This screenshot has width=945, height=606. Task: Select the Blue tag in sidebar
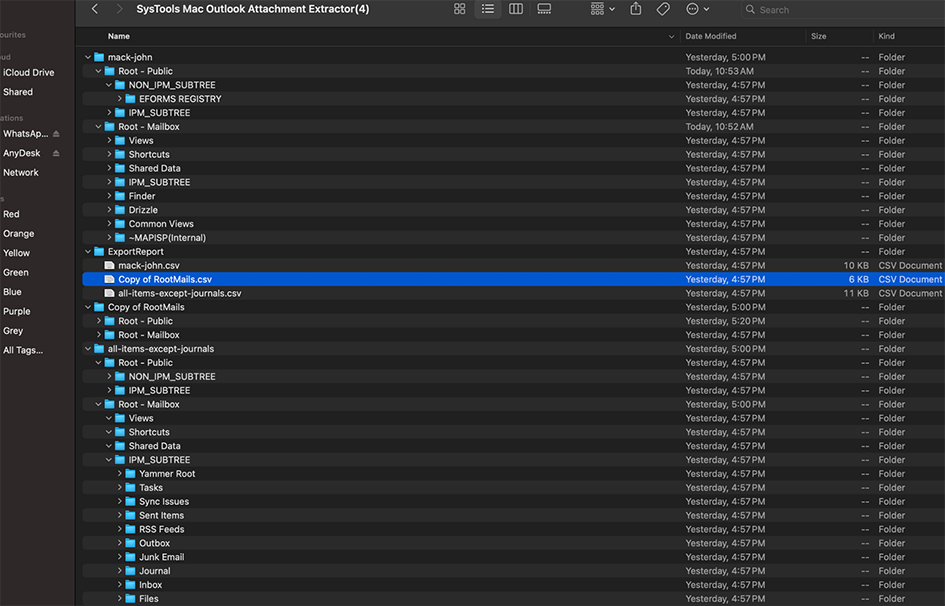click(x=12, y=292)
